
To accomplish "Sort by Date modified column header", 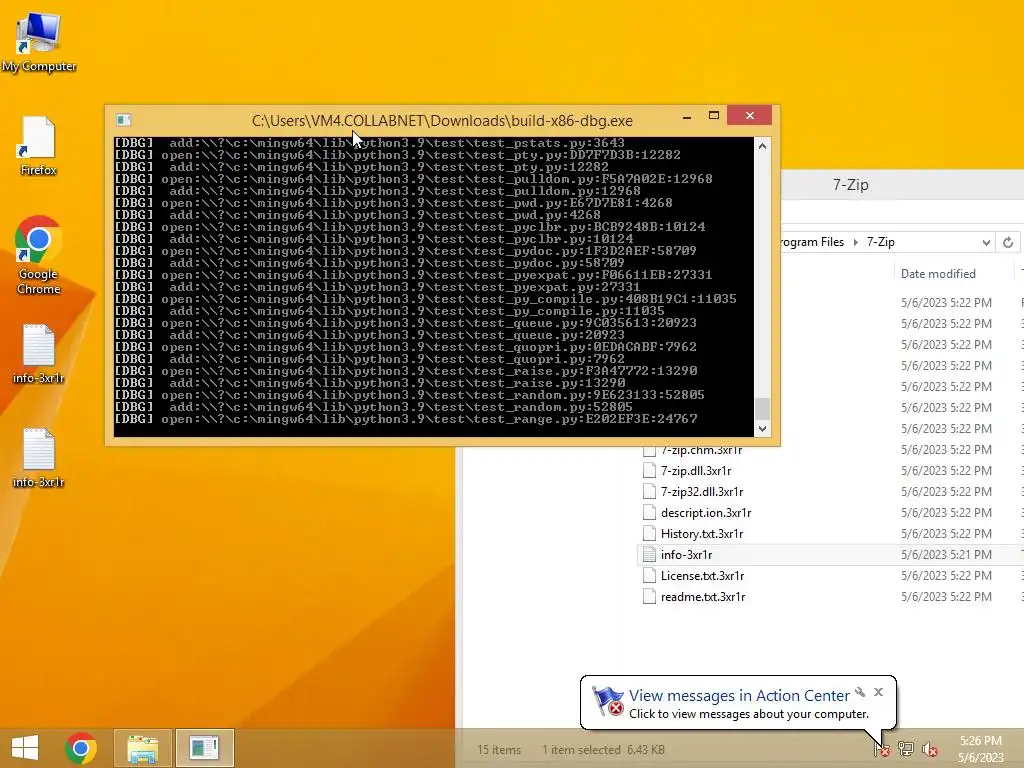I will pos(938,274).
